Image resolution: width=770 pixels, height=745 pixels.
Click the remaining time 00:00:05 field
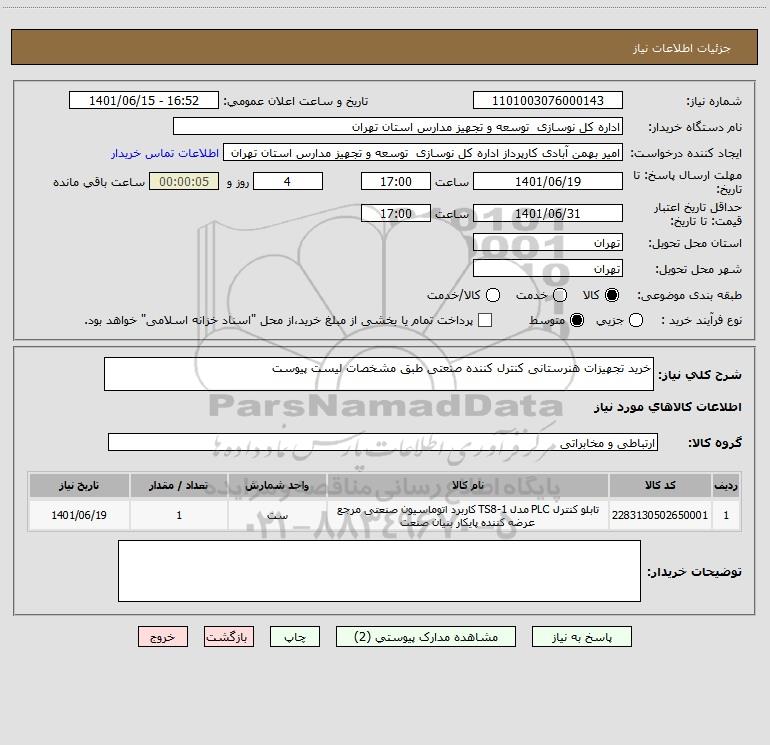(x=184, y=181)
